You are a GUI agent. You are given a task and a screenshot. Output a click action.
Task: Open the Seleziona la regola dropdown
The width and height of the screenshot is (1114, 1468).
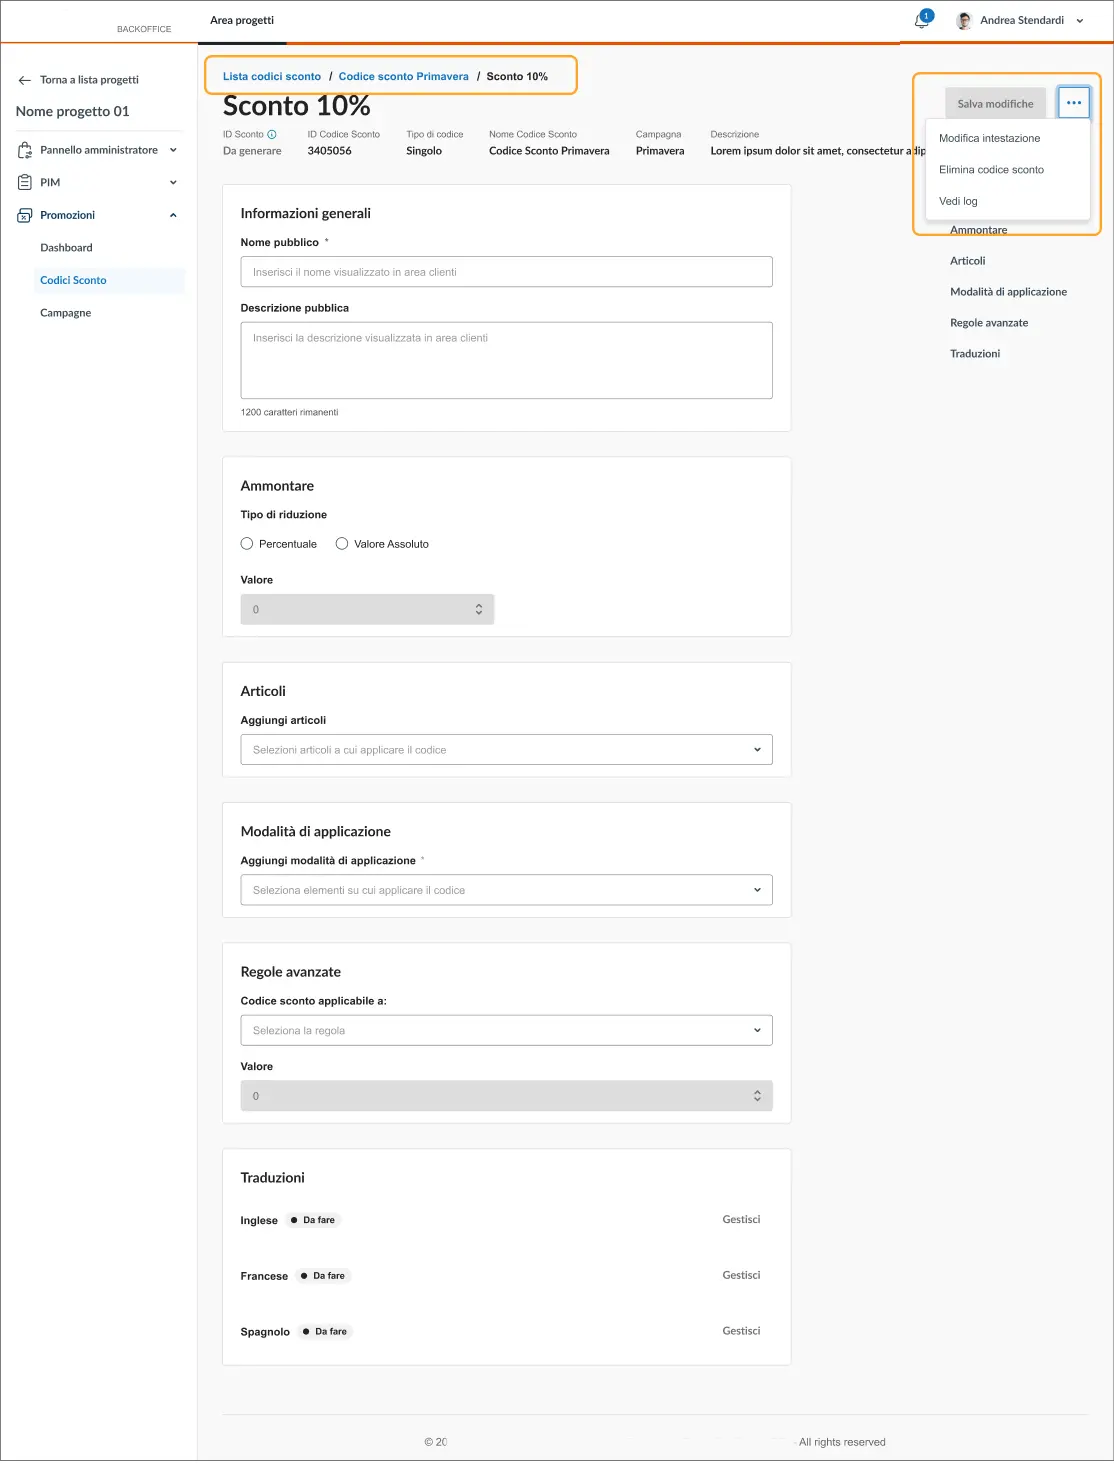click(x=506, y=1030)
